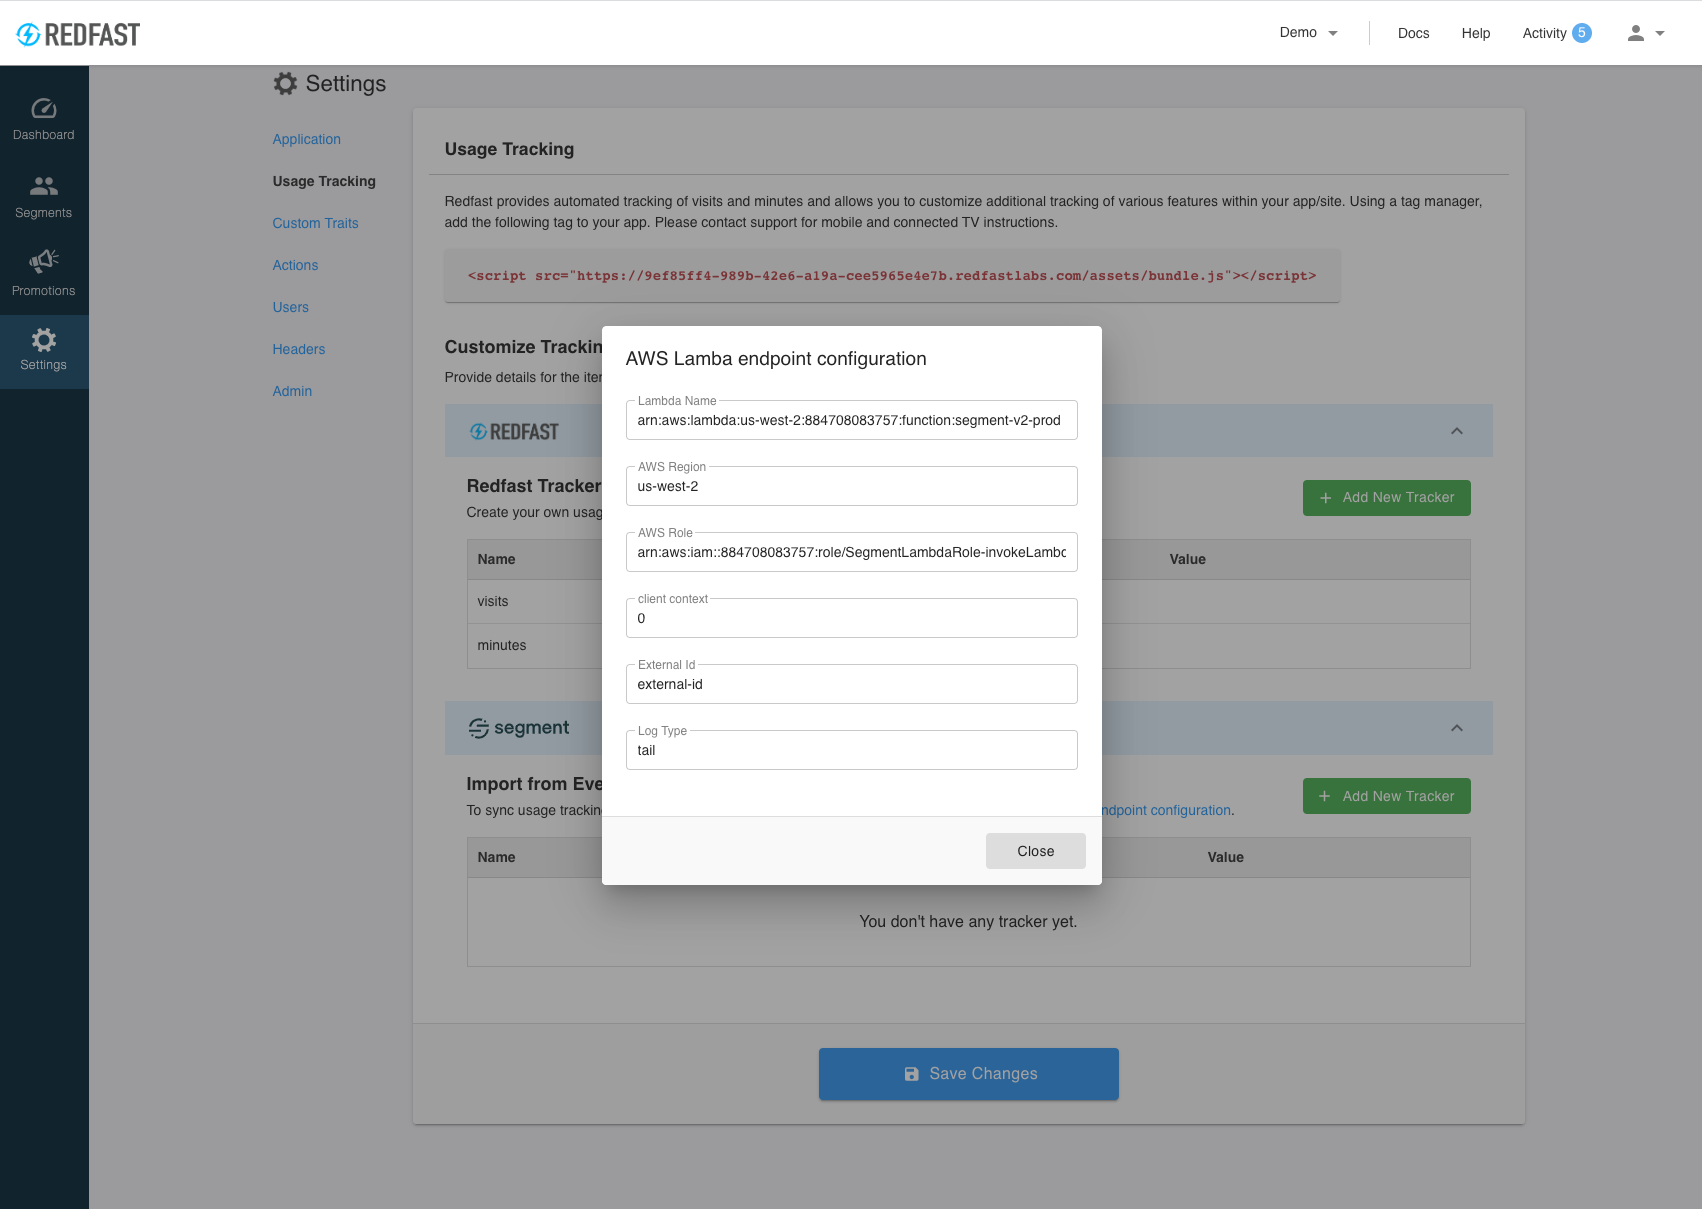The height and width of the screenshot is (1209, 1702).
Task: Click the Redfast logo in tracker section
Action: pos(514,432)
